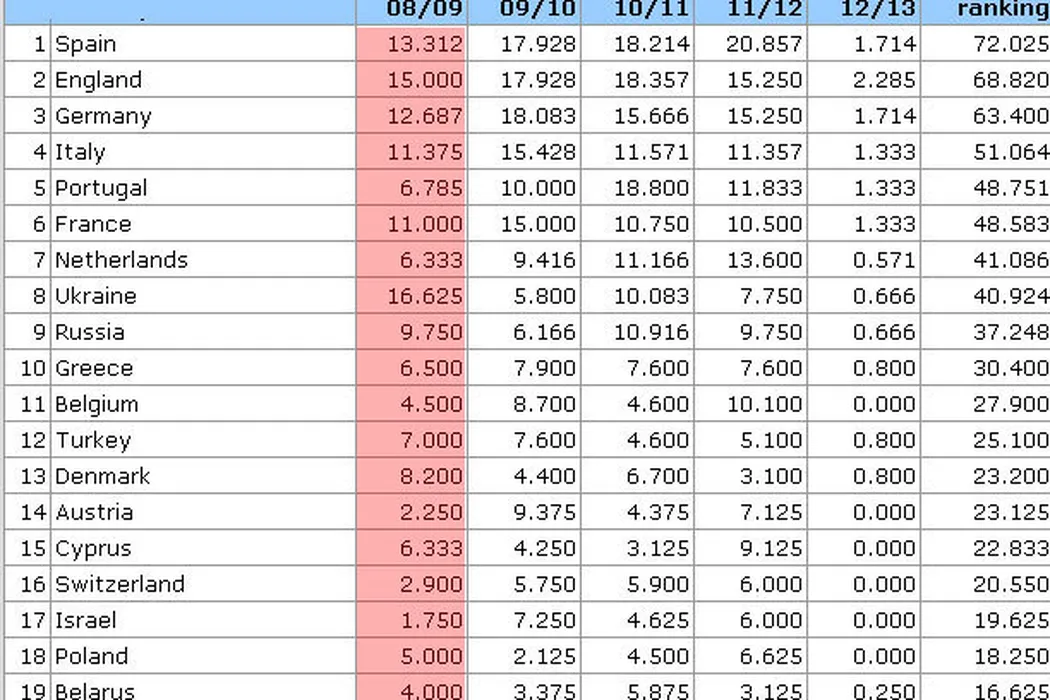
Task: Select Portugal's 10/11 value 18.800
Action: click(651, 188)
